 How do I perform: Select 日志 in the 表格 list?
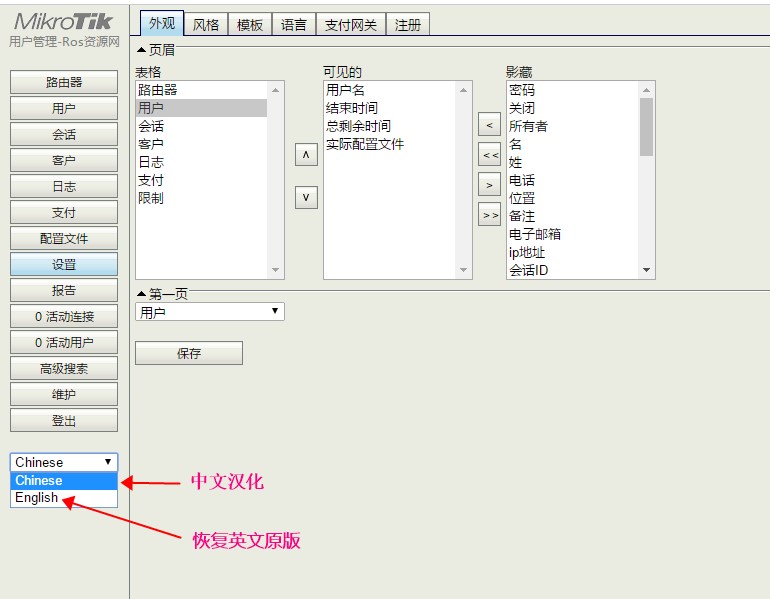pyautogui.click(x=202, y=162)
